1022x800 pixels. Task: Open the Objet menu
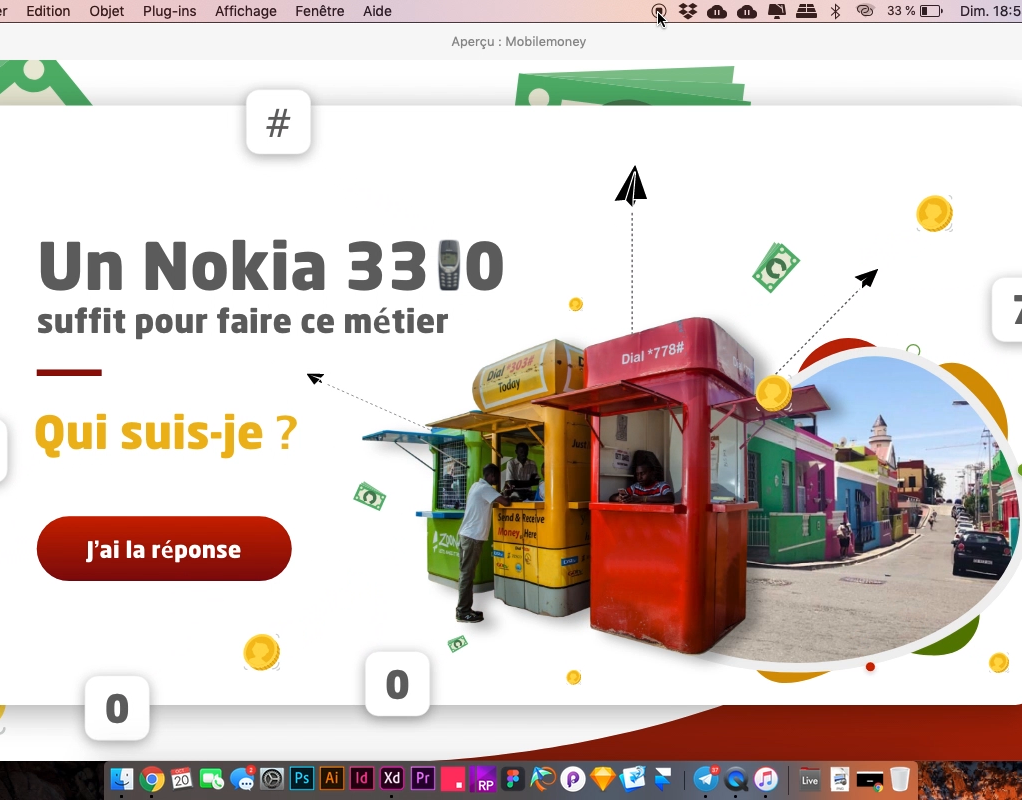coord(107,11)
